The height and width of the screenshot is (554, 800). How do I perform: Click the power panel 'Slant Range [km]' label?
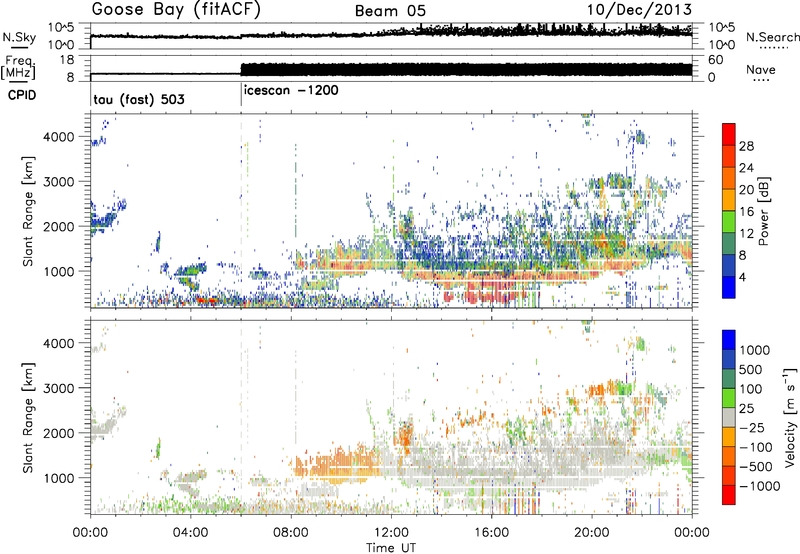click(x=28, y=211)
